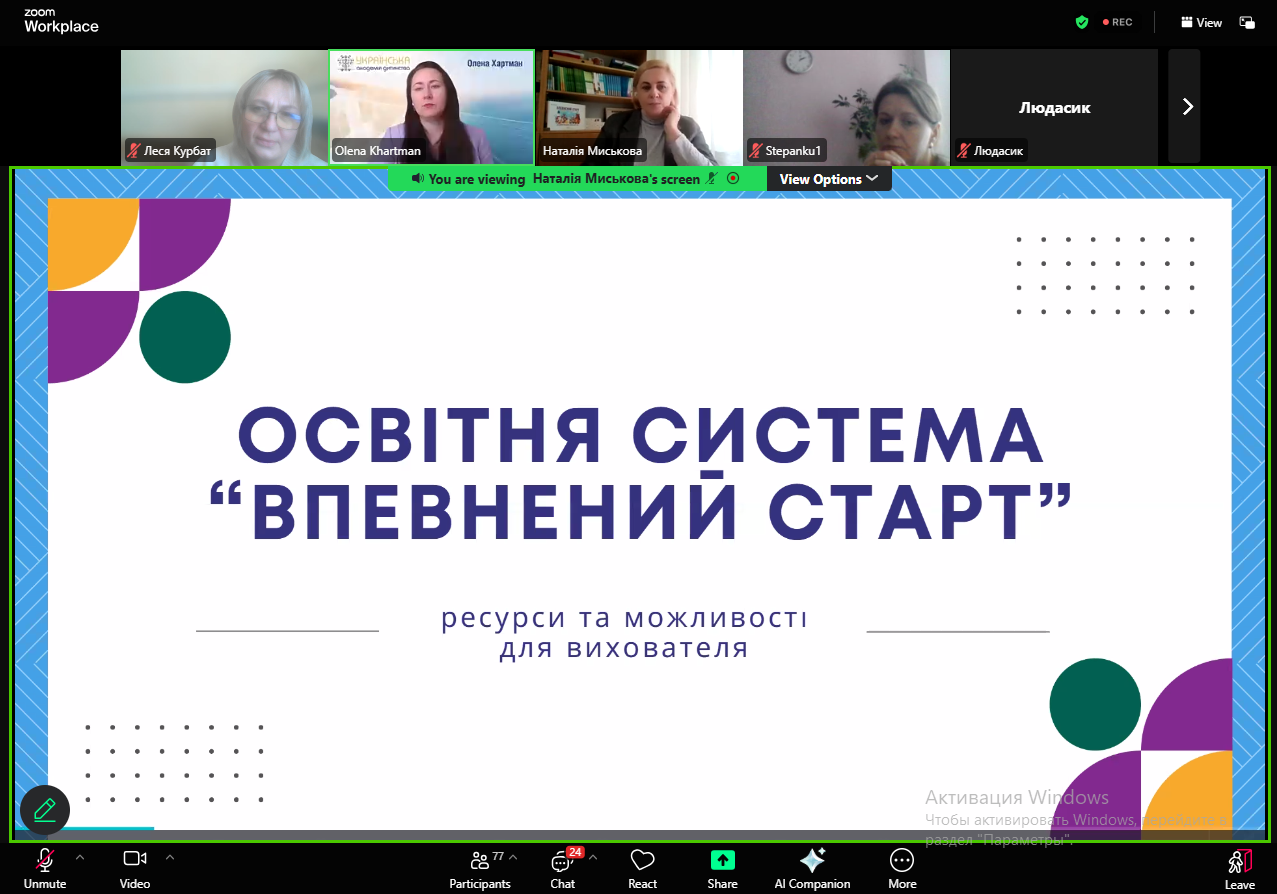
Task: Expand the audio options arrow beside Unmute
Action: coord(80,857)
